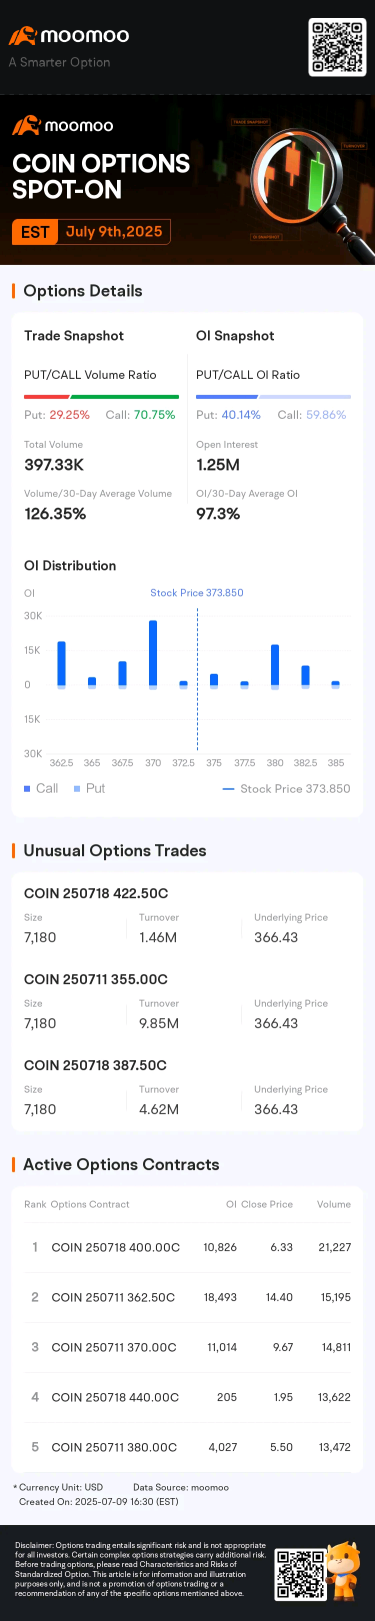The image size is (375, 1621).
Task: Click the moomoo bull logo in the banner
Action: point(63,126)
